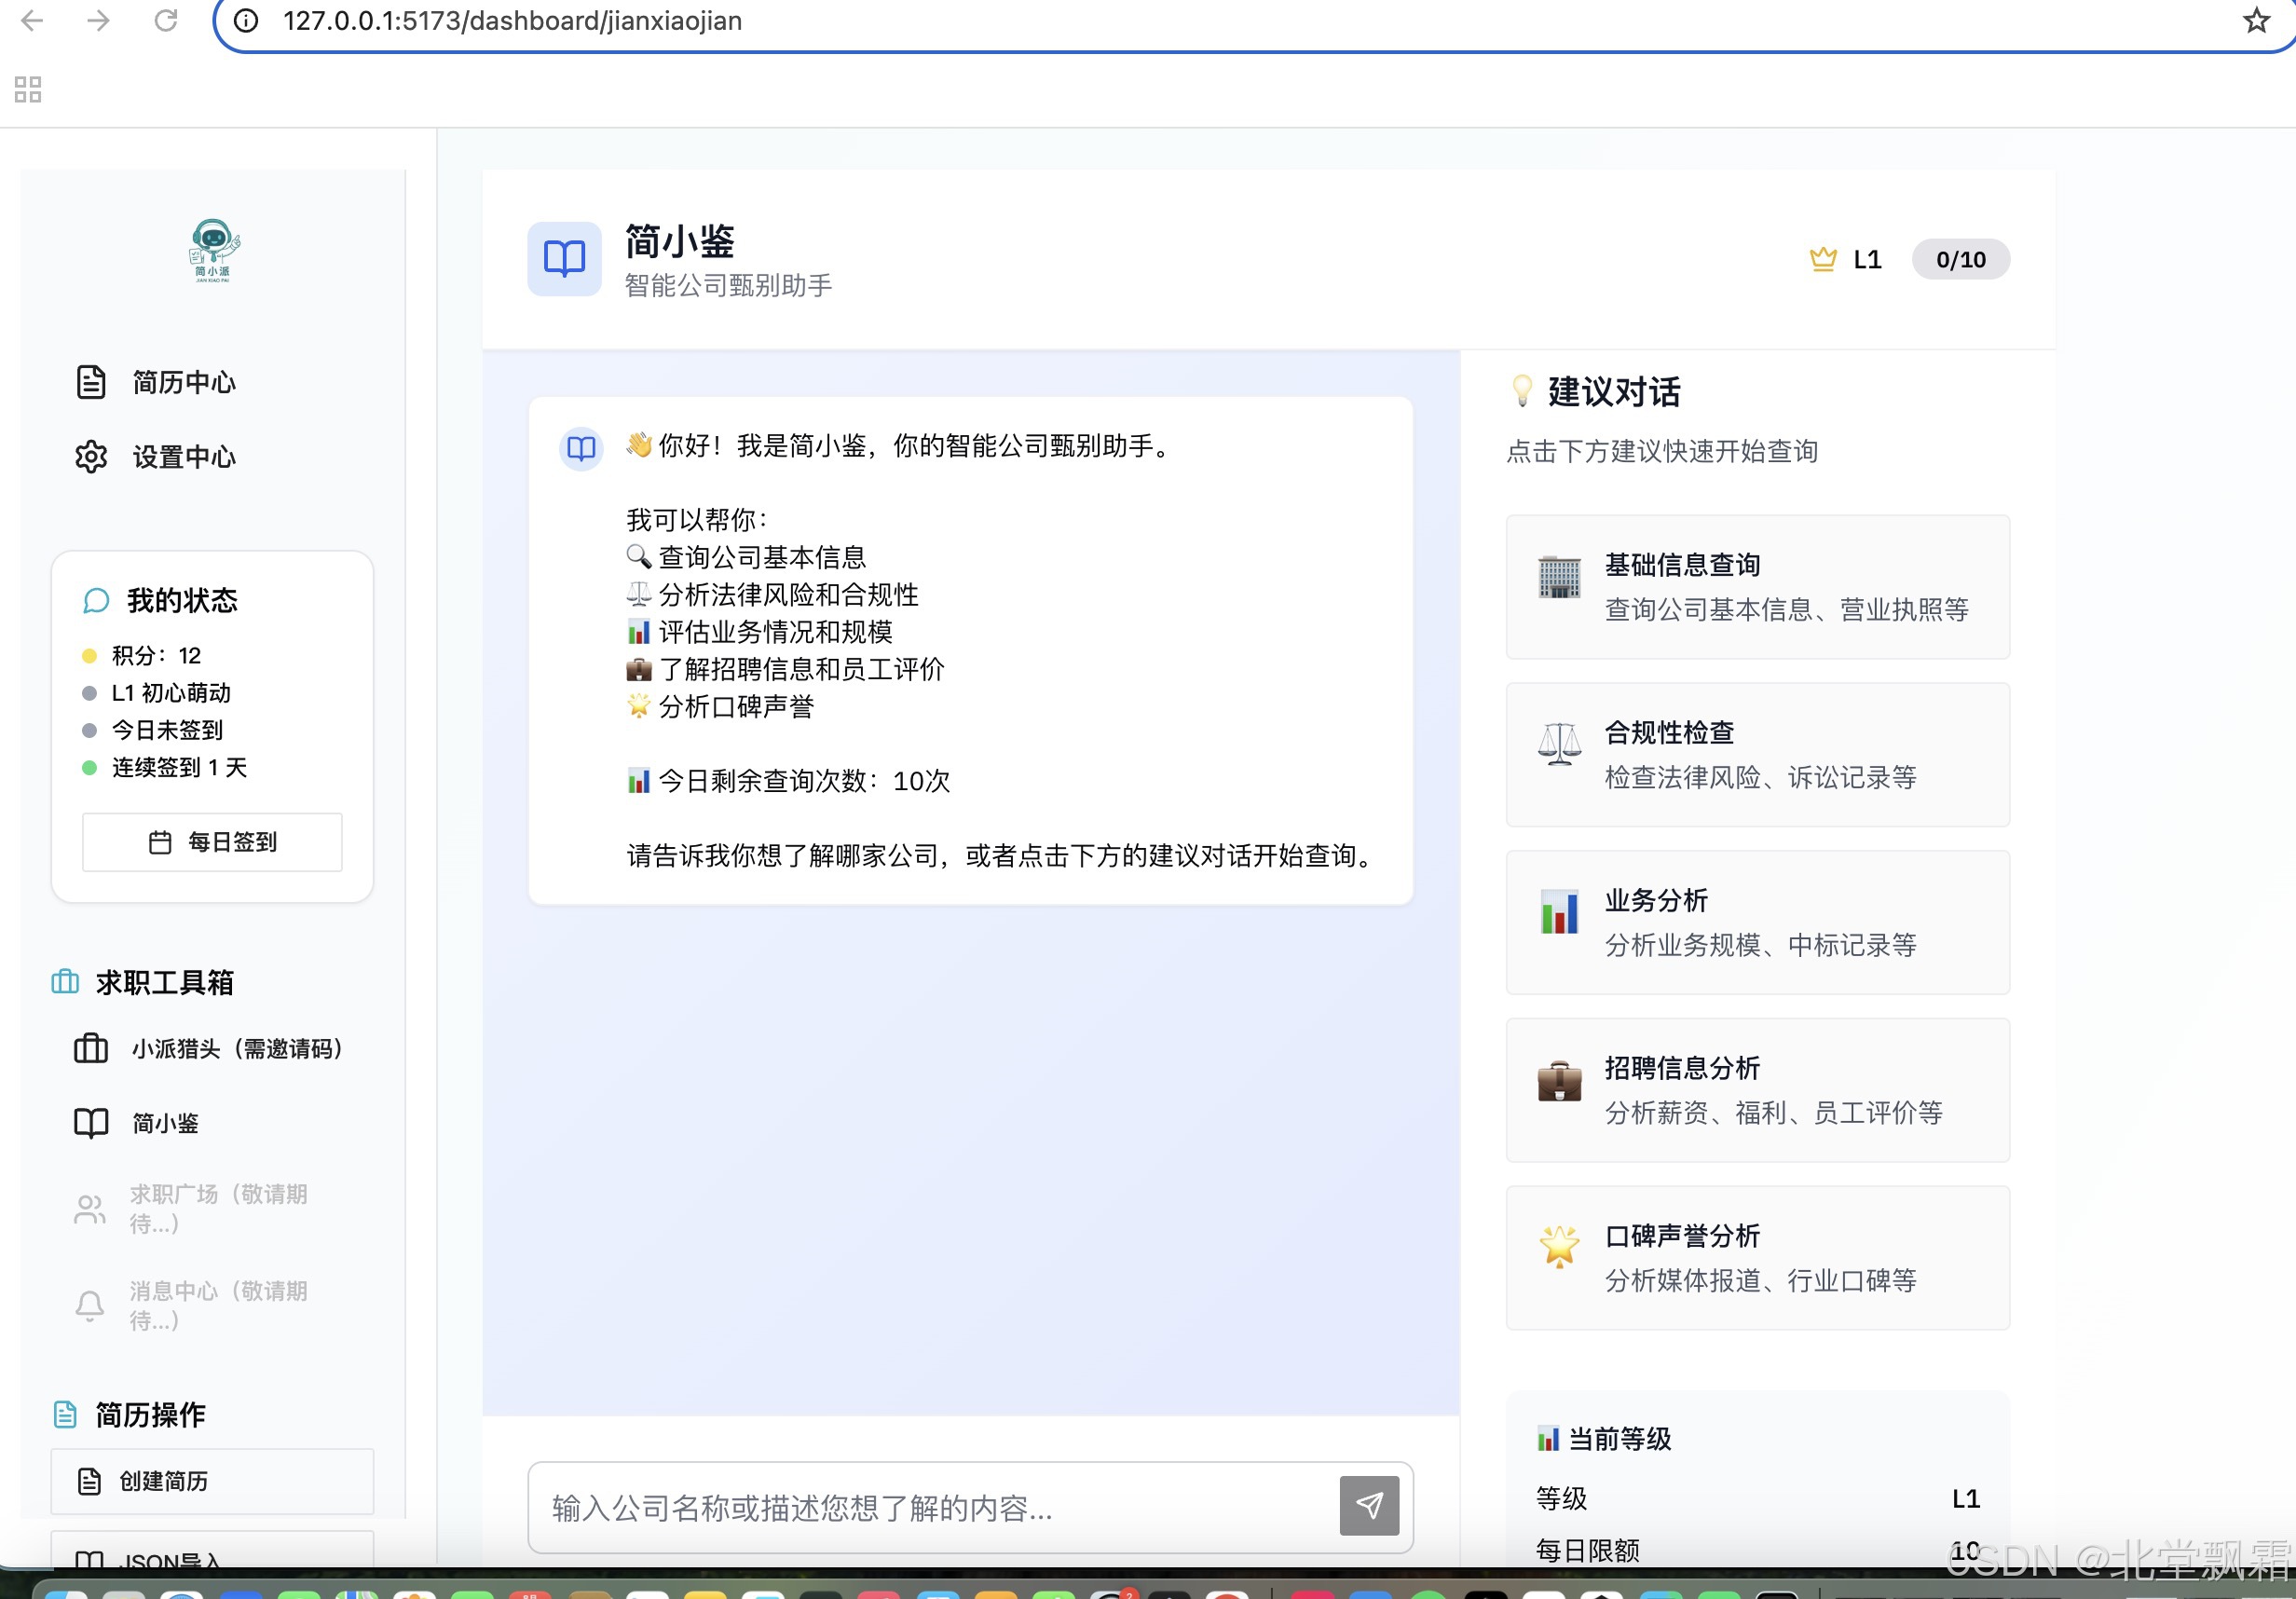Click the browser reload icon
Image resolution: width=2296 pixels, height=1599 pixels.
coord(165,21)
